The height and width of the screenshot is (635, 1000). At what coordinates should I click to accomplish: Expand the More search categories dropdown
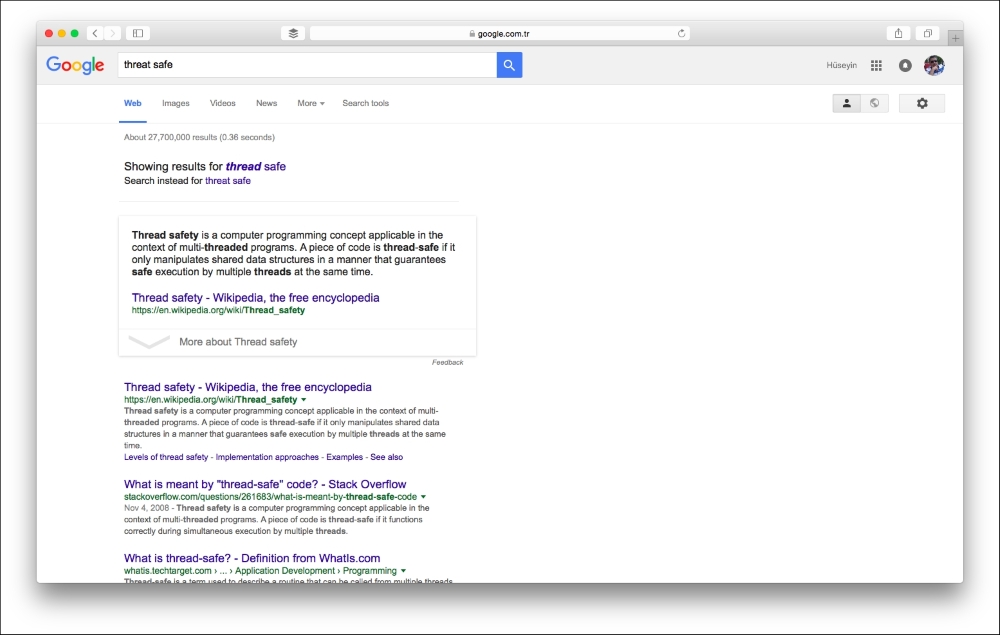coord(311,103)
